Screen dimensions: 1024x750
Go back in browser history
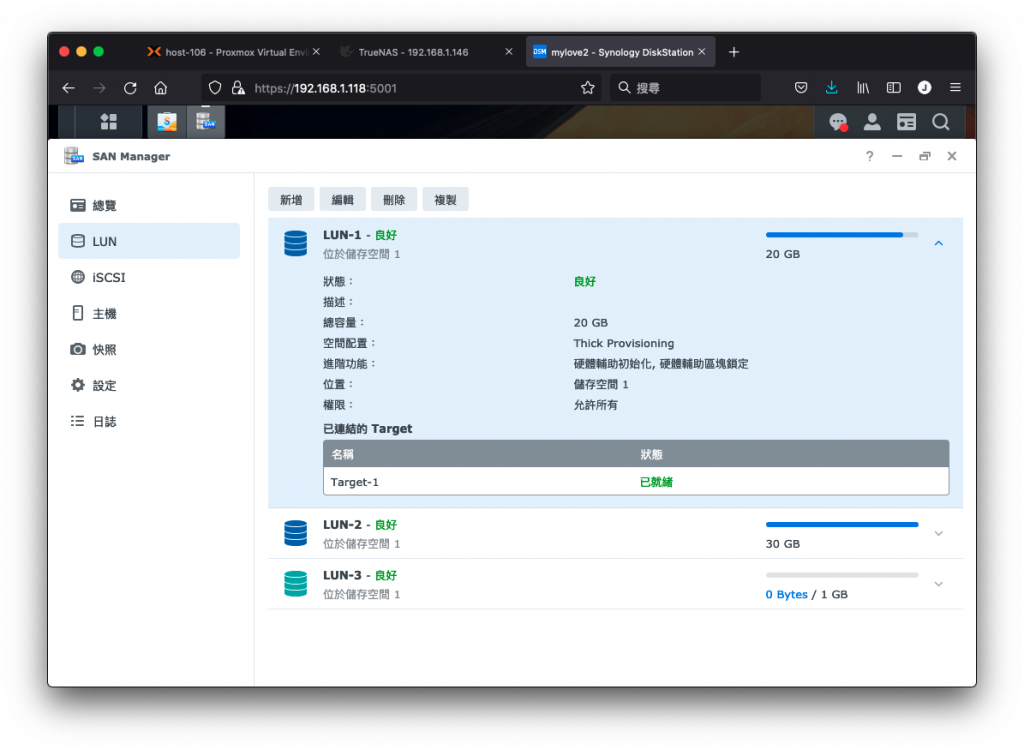click(69, 88)
